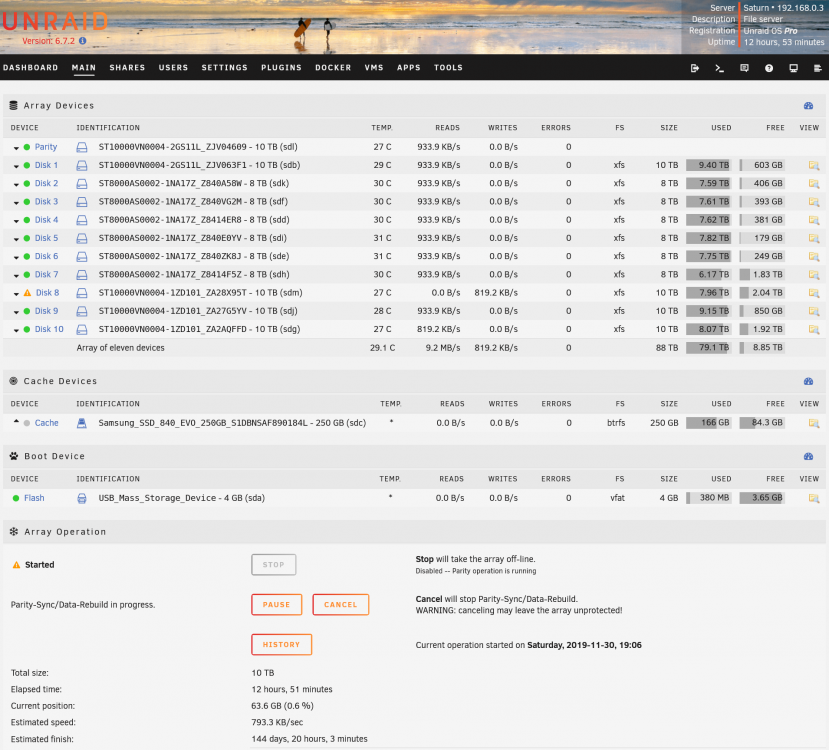Toggle Cache Devices reads/writes display icon
This screenshot has width=829, height=750.
tap(808, 381)
